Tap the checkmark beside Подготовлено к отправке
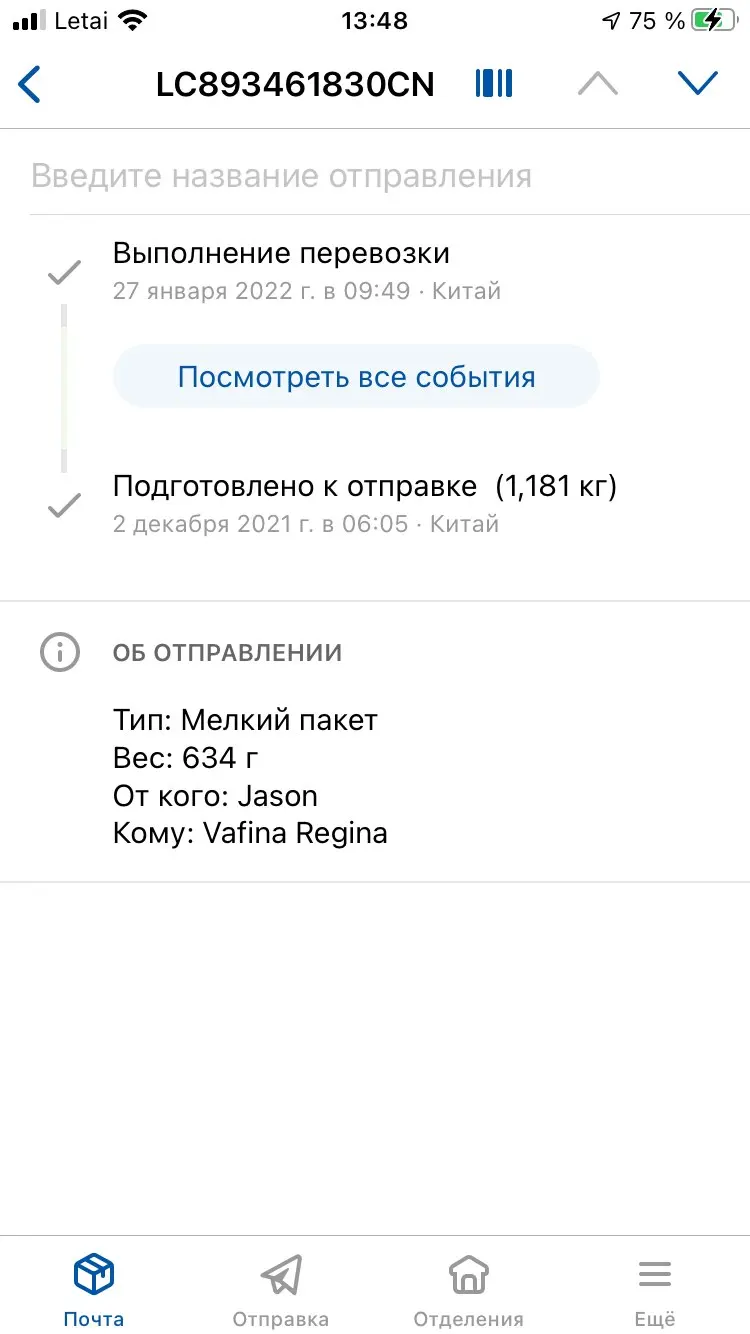This screenshot has height=1334, width=750. tap(64, 506)
